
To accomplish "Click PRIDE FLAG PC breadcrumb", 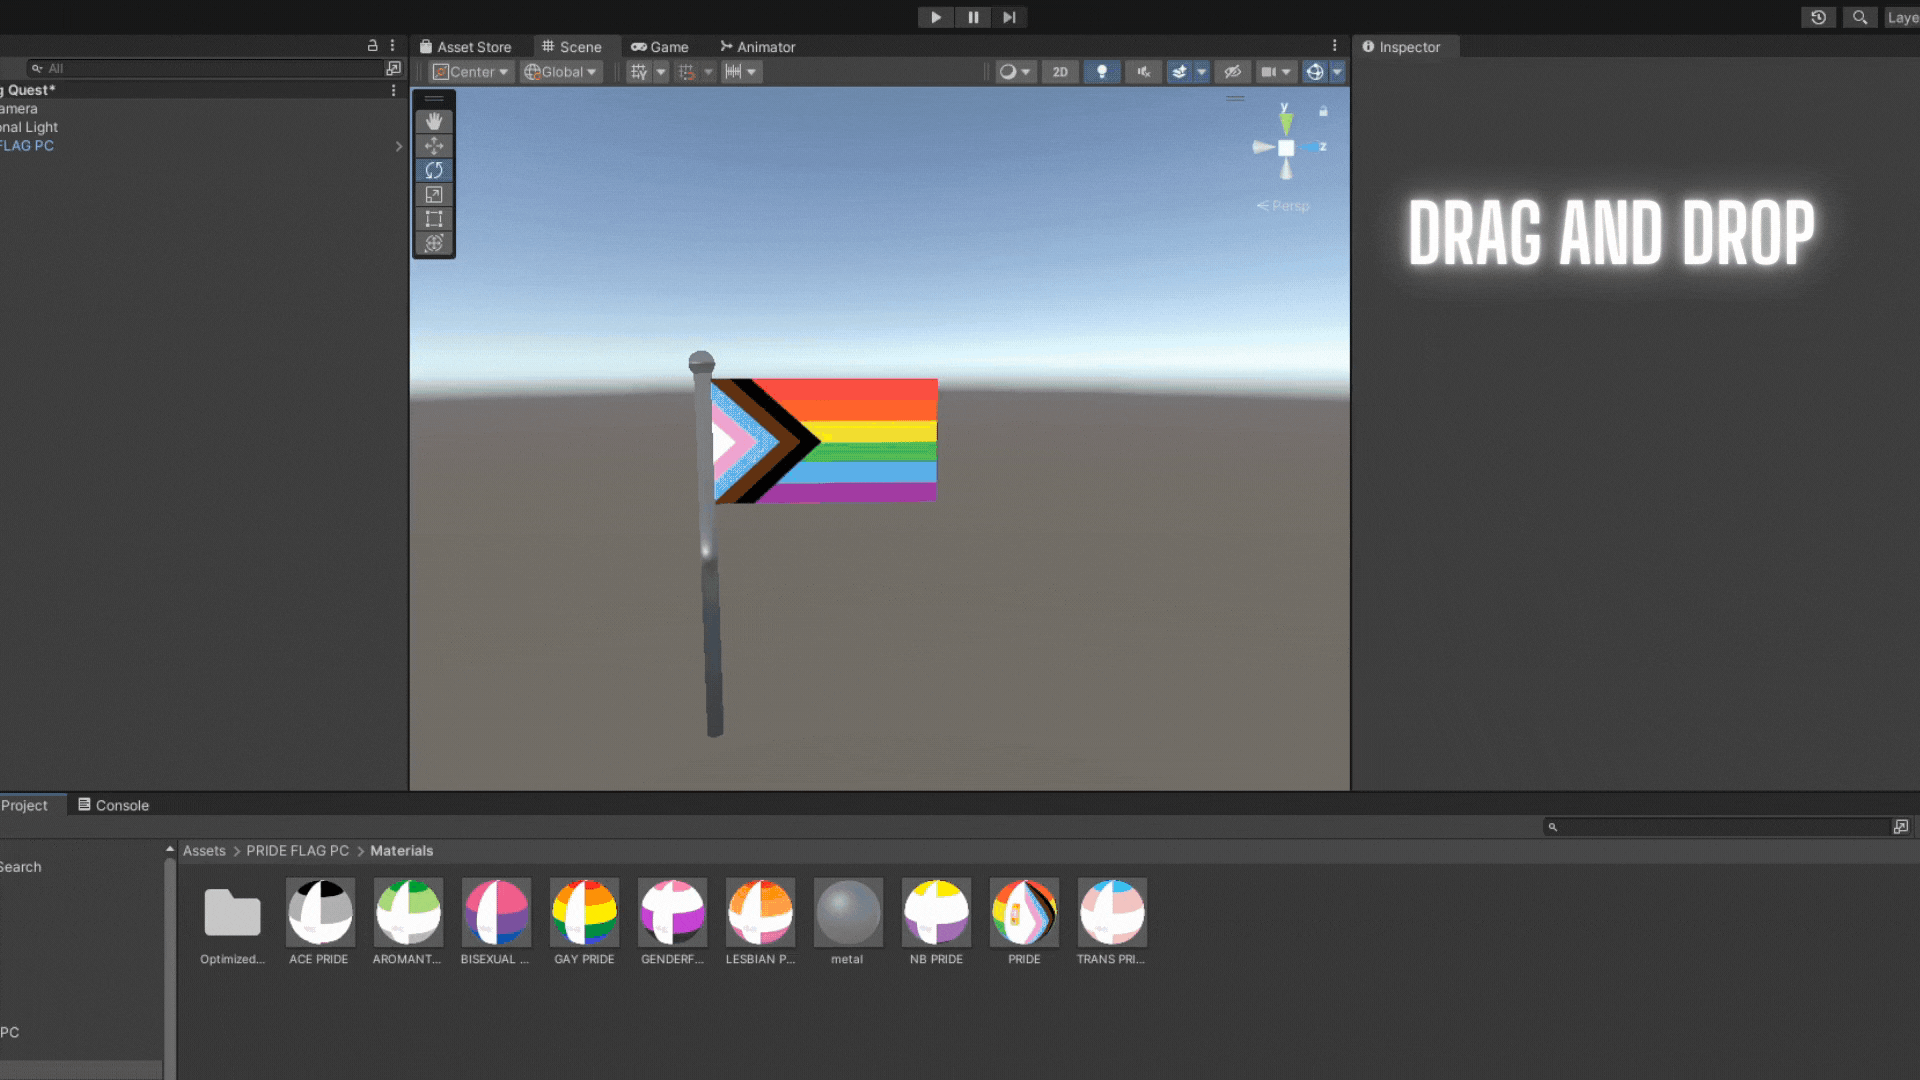I will [297, 851].
